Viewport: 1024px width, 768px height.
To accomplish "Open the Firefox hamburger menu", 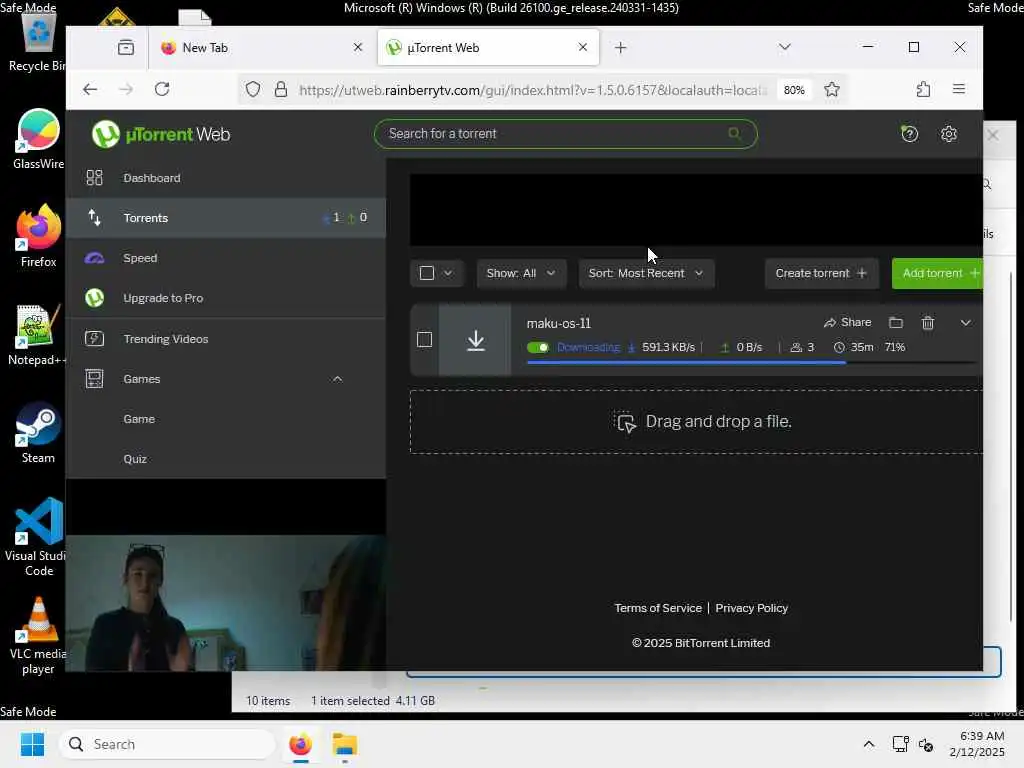I will pos(958,89).
